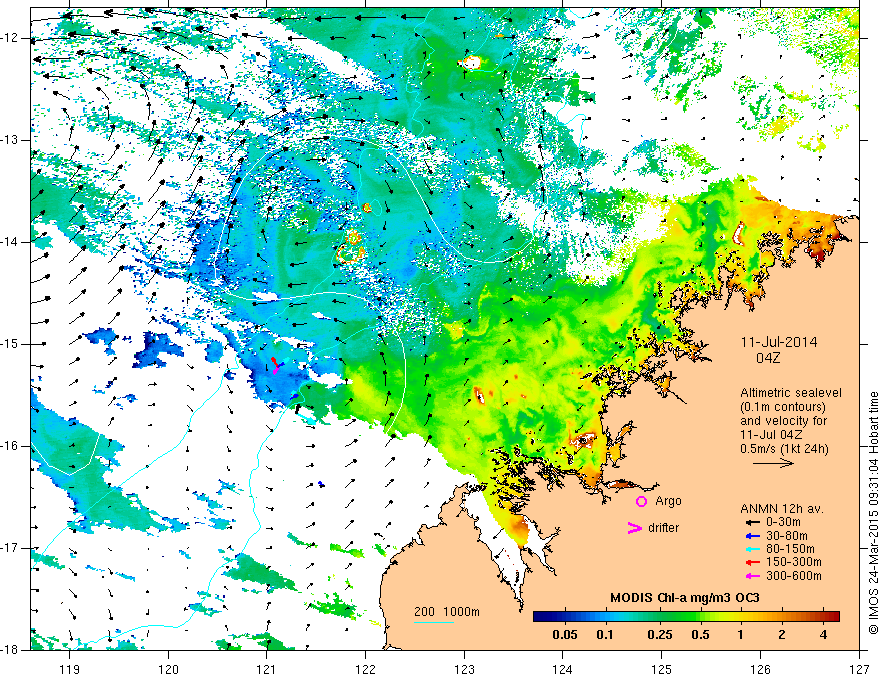880x680 pixels.
Task: Select the magenta 300-600m arrow in legend
Action: pyautogui.click(x=751, y=576)
